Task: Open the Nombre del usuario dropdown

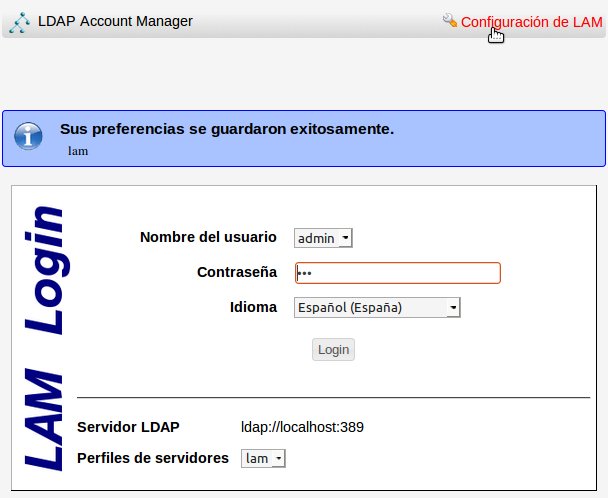Action: pos(323,238)
